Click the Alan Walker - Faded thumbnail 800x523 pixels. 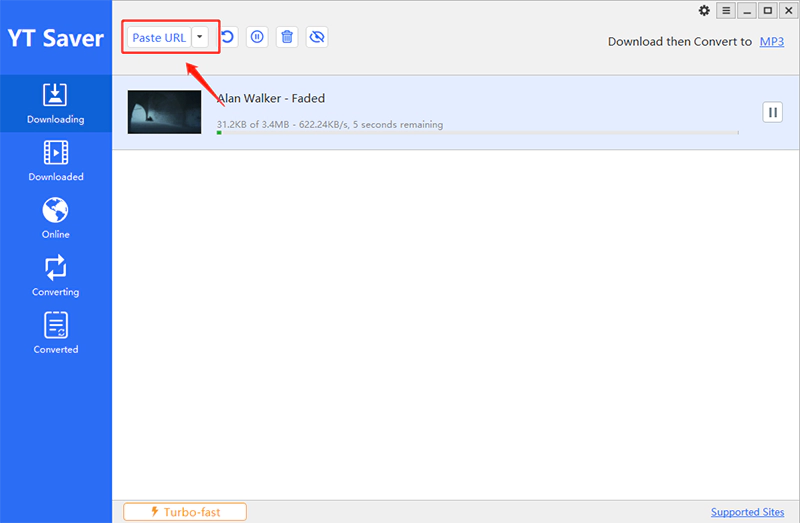164,112
